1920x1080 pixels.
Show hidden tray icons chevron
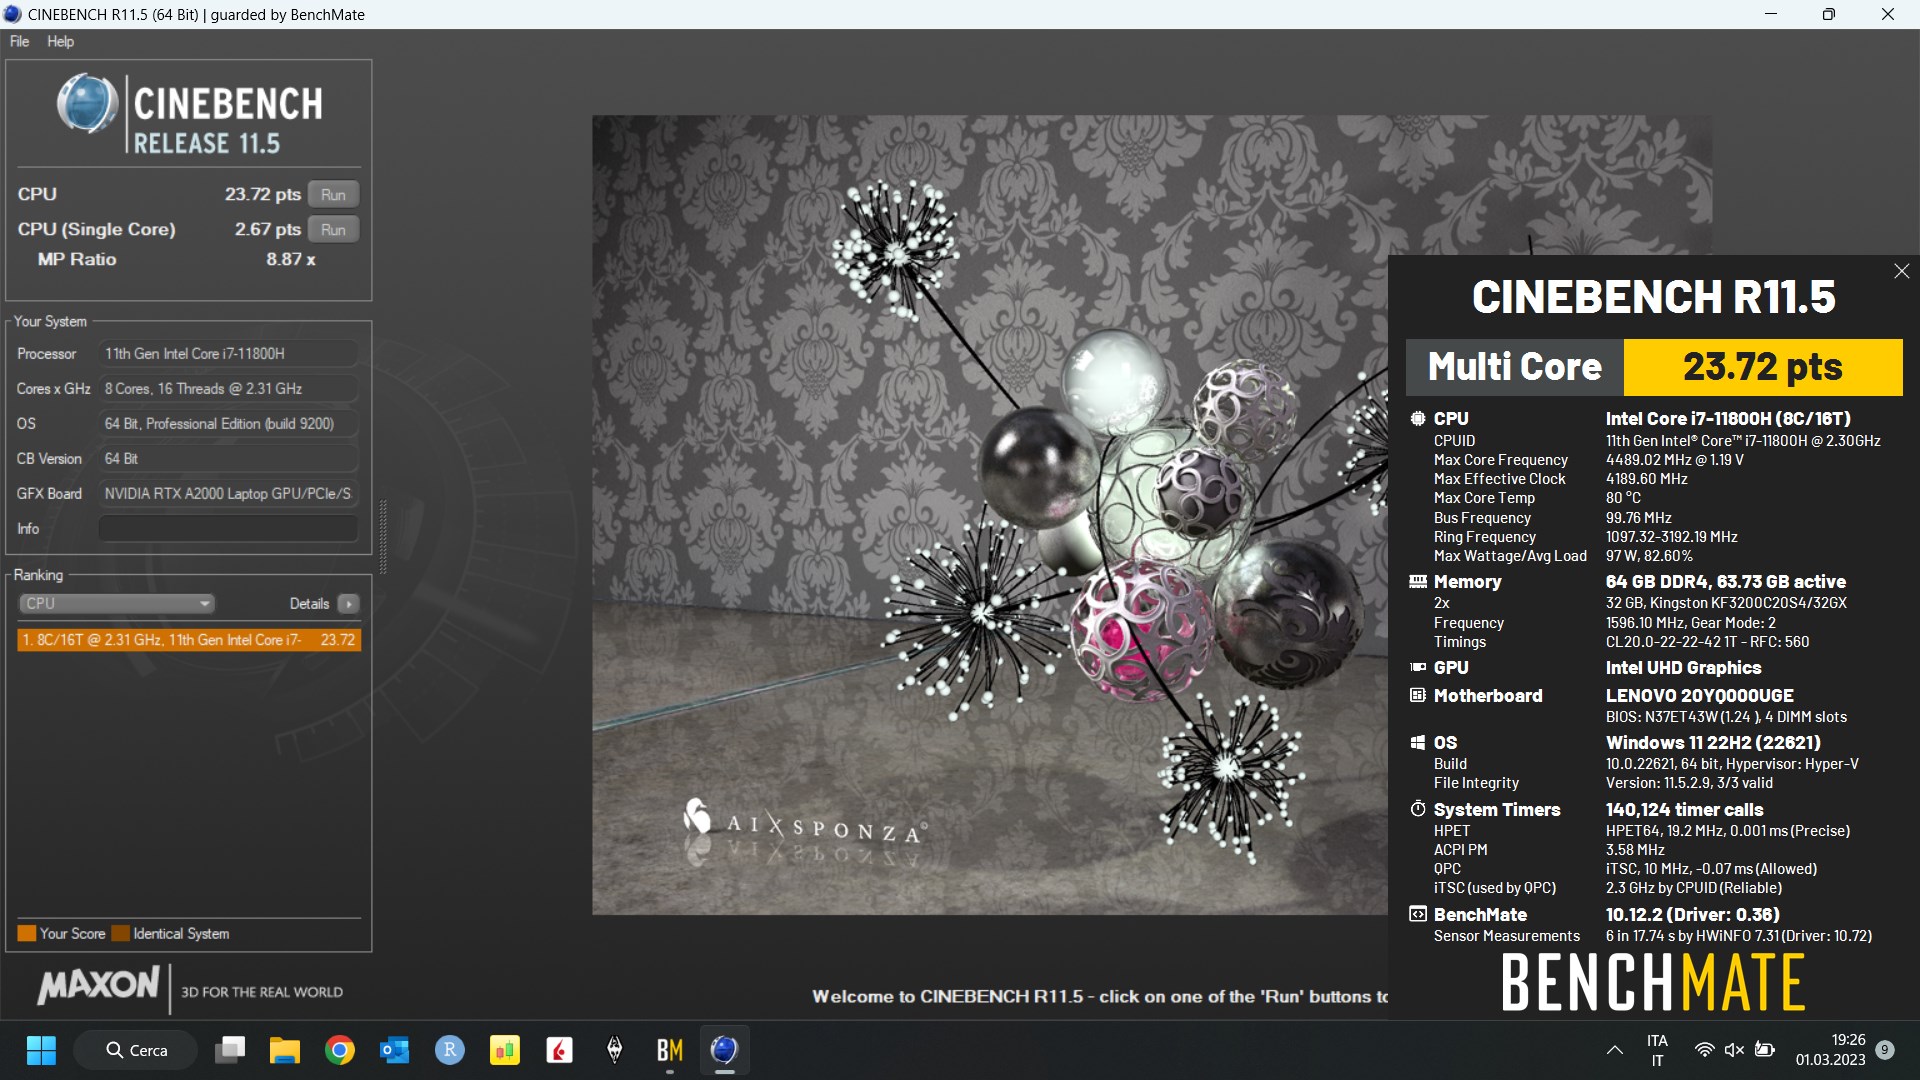[1614, 1050]
